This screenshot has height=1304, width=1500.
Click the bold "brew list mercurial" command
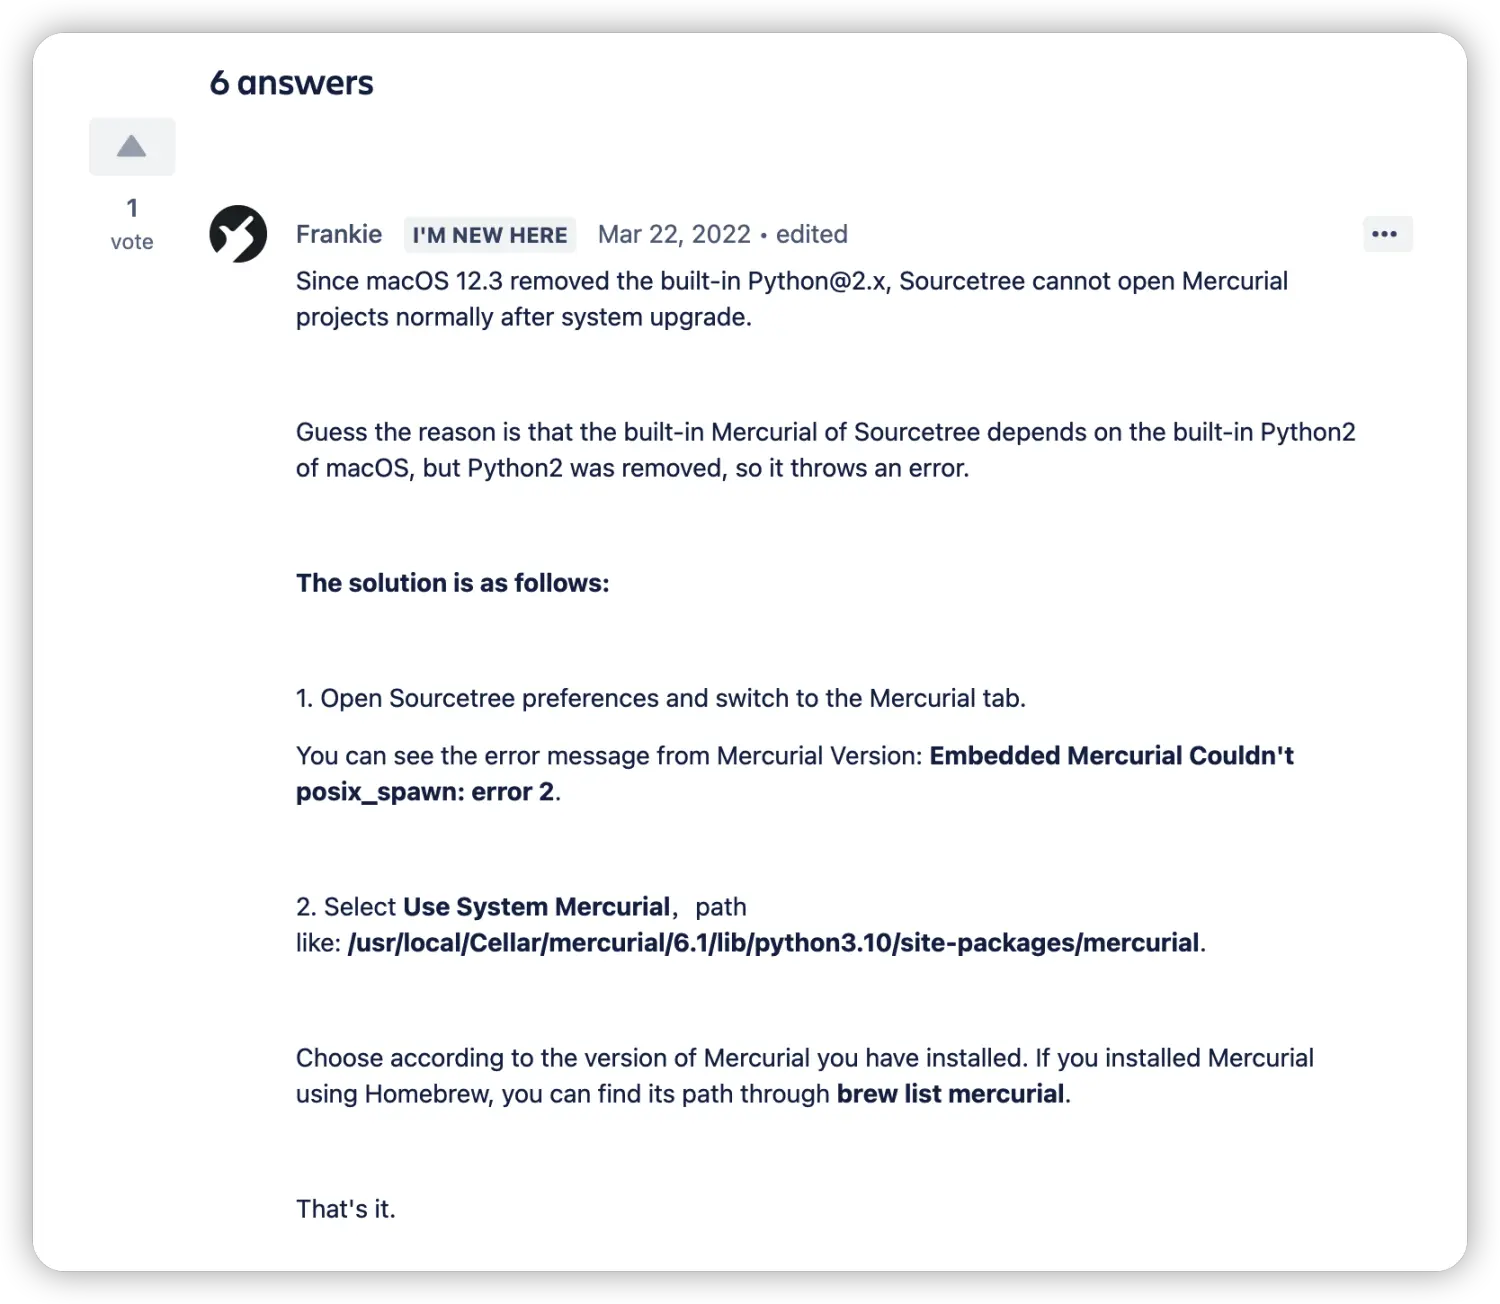click(x=950, y=1094)
